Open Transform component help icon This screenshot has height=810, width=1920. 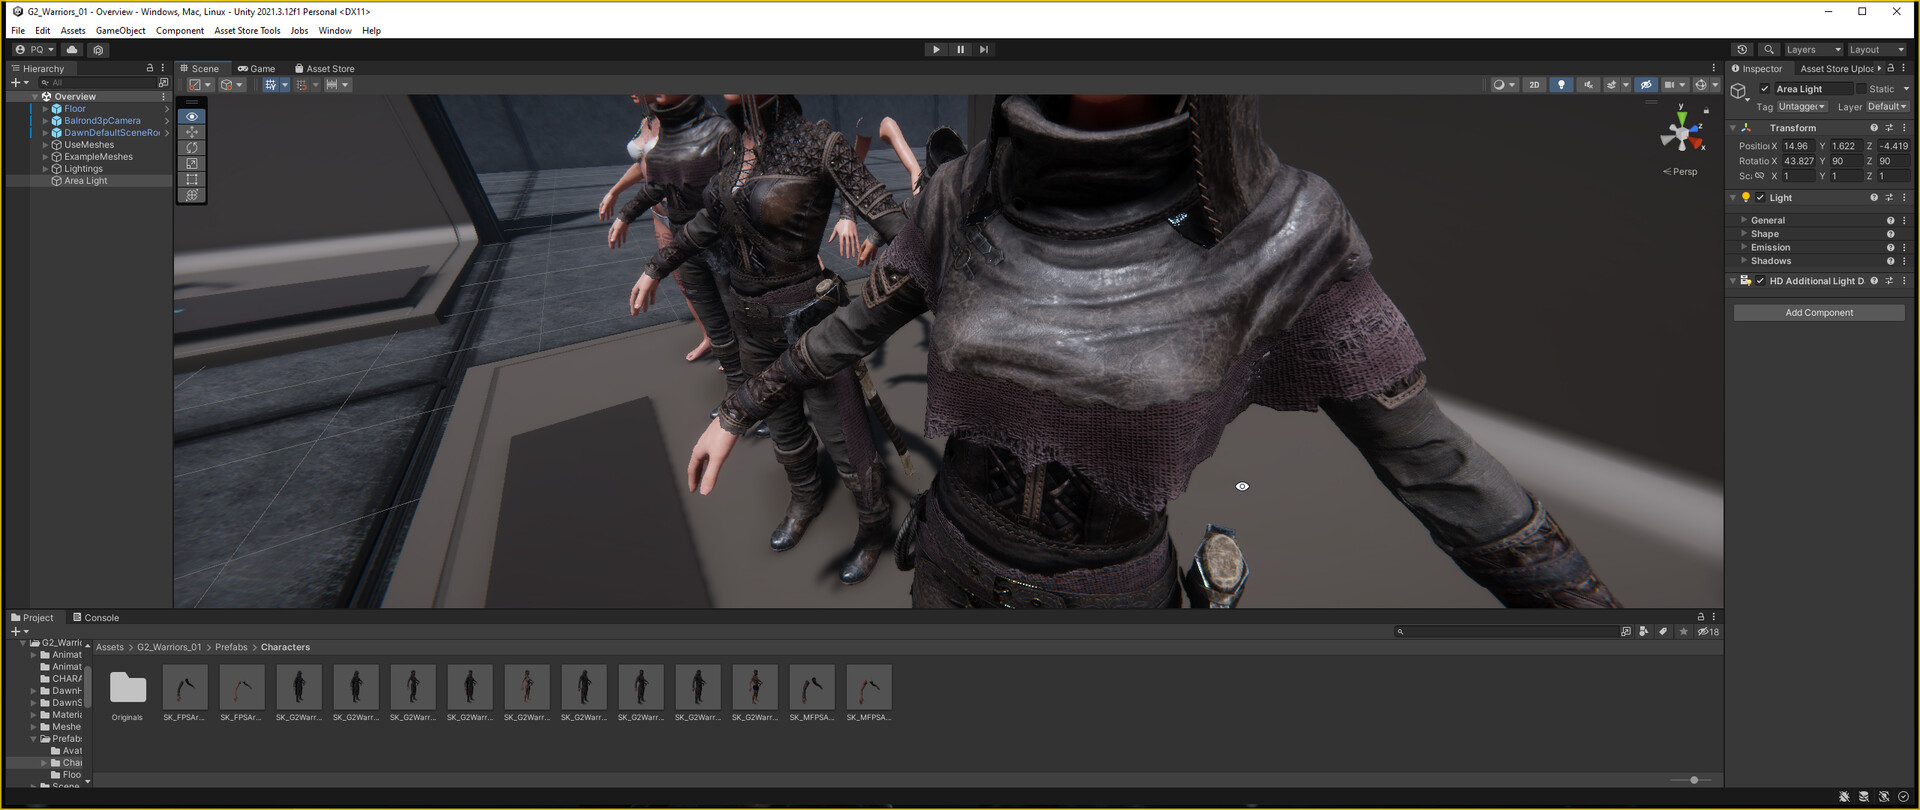1874,128
